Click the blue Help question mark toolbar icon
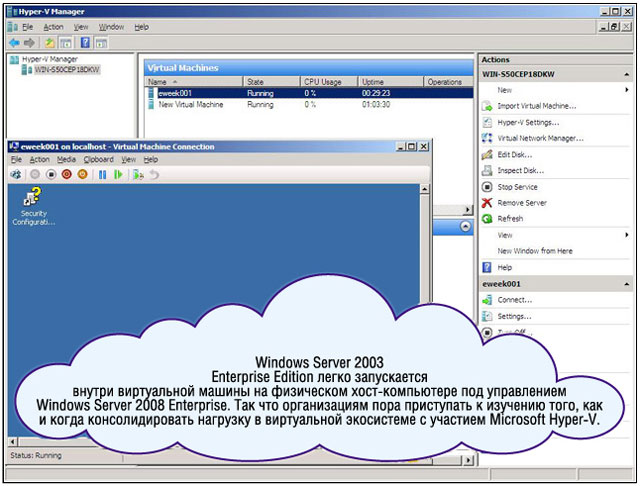640x486 pixels. point(85,42)
